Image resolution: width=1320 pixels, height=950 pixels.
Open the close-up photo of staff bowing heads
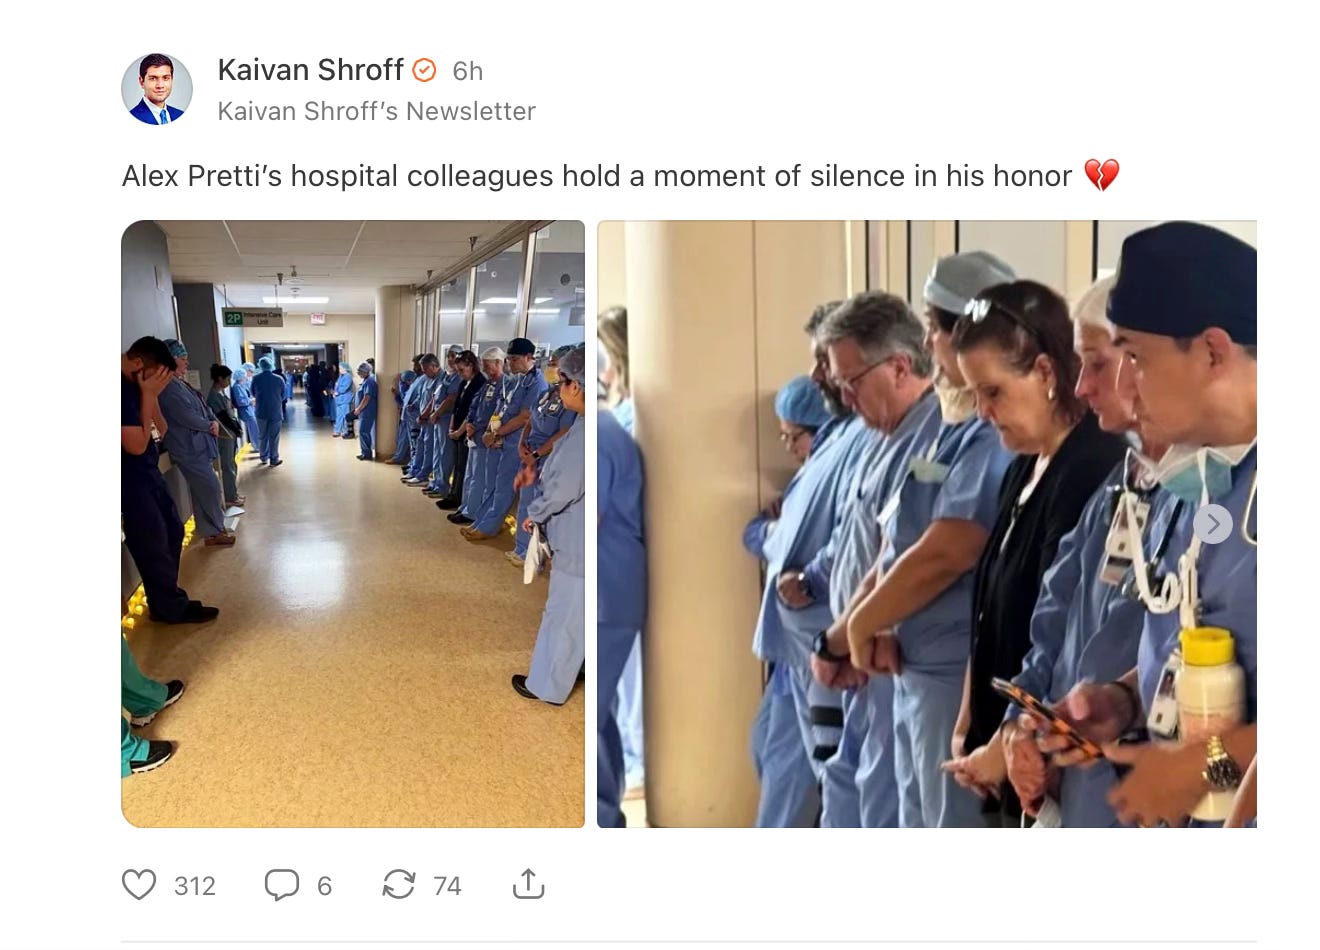927,524
